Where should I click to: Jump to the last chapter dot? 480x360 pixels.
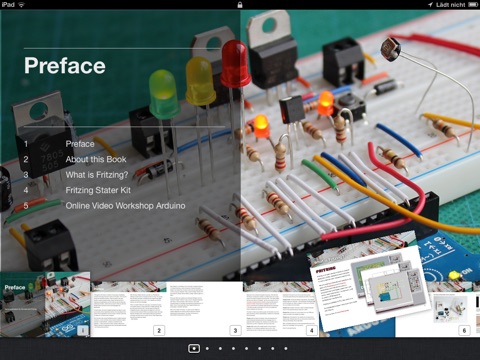pos(286,348)
